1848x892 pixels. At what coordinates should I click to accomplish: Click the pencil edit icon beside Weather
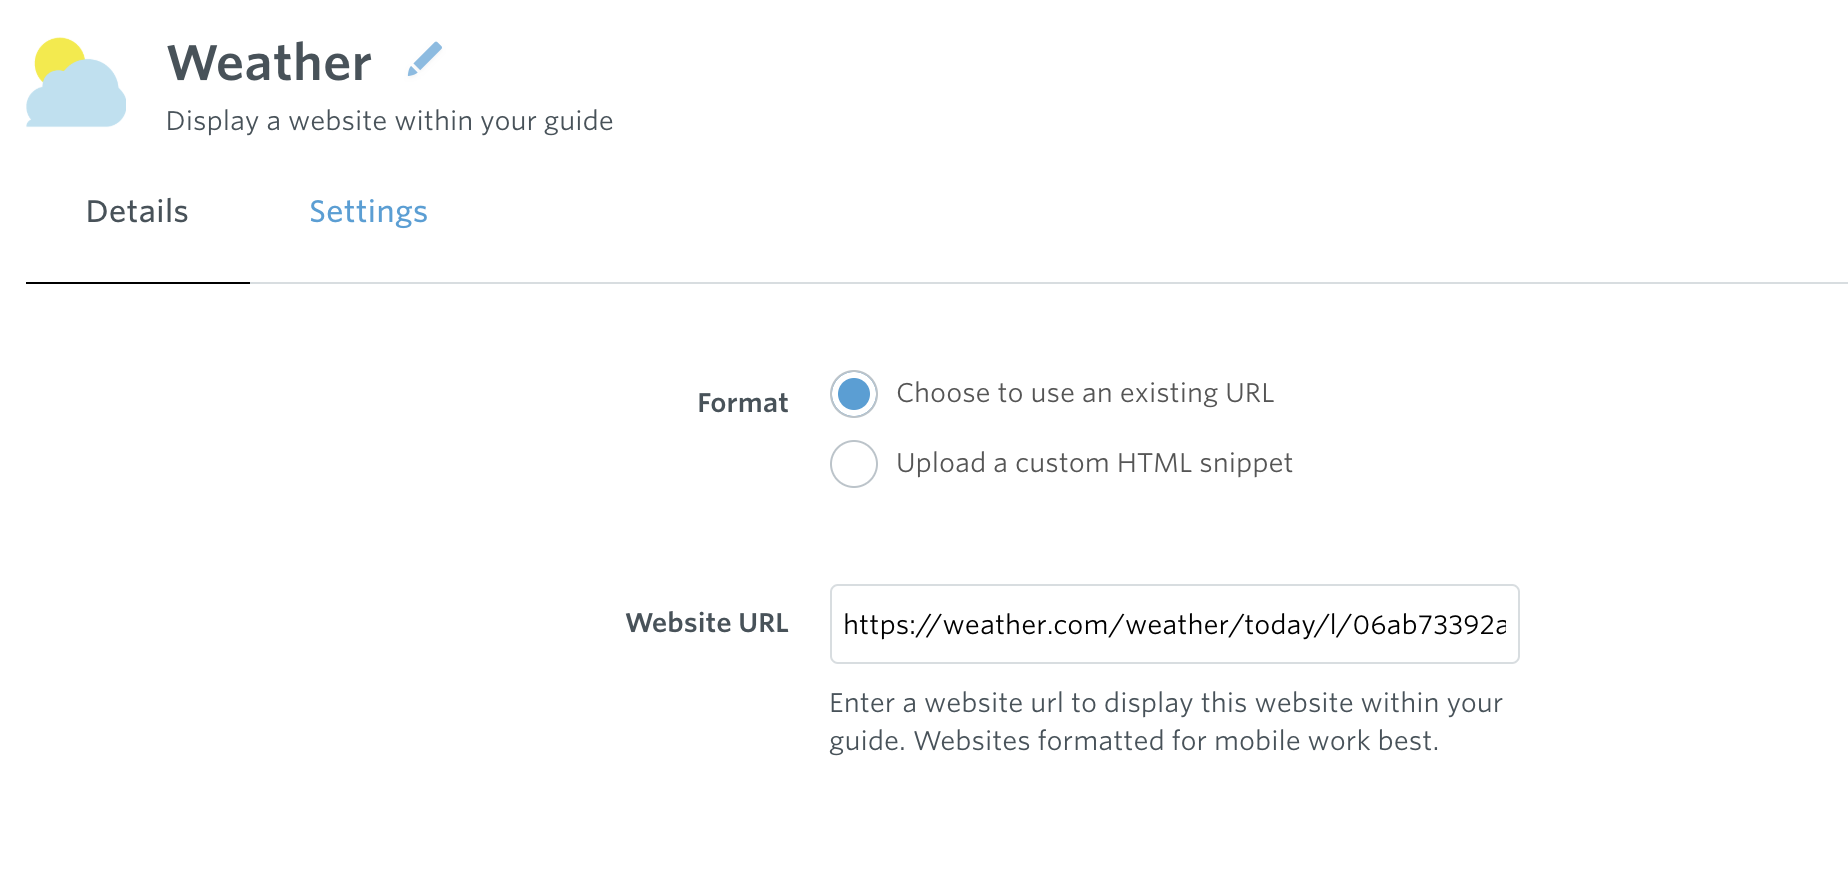[x=425, y=59]
